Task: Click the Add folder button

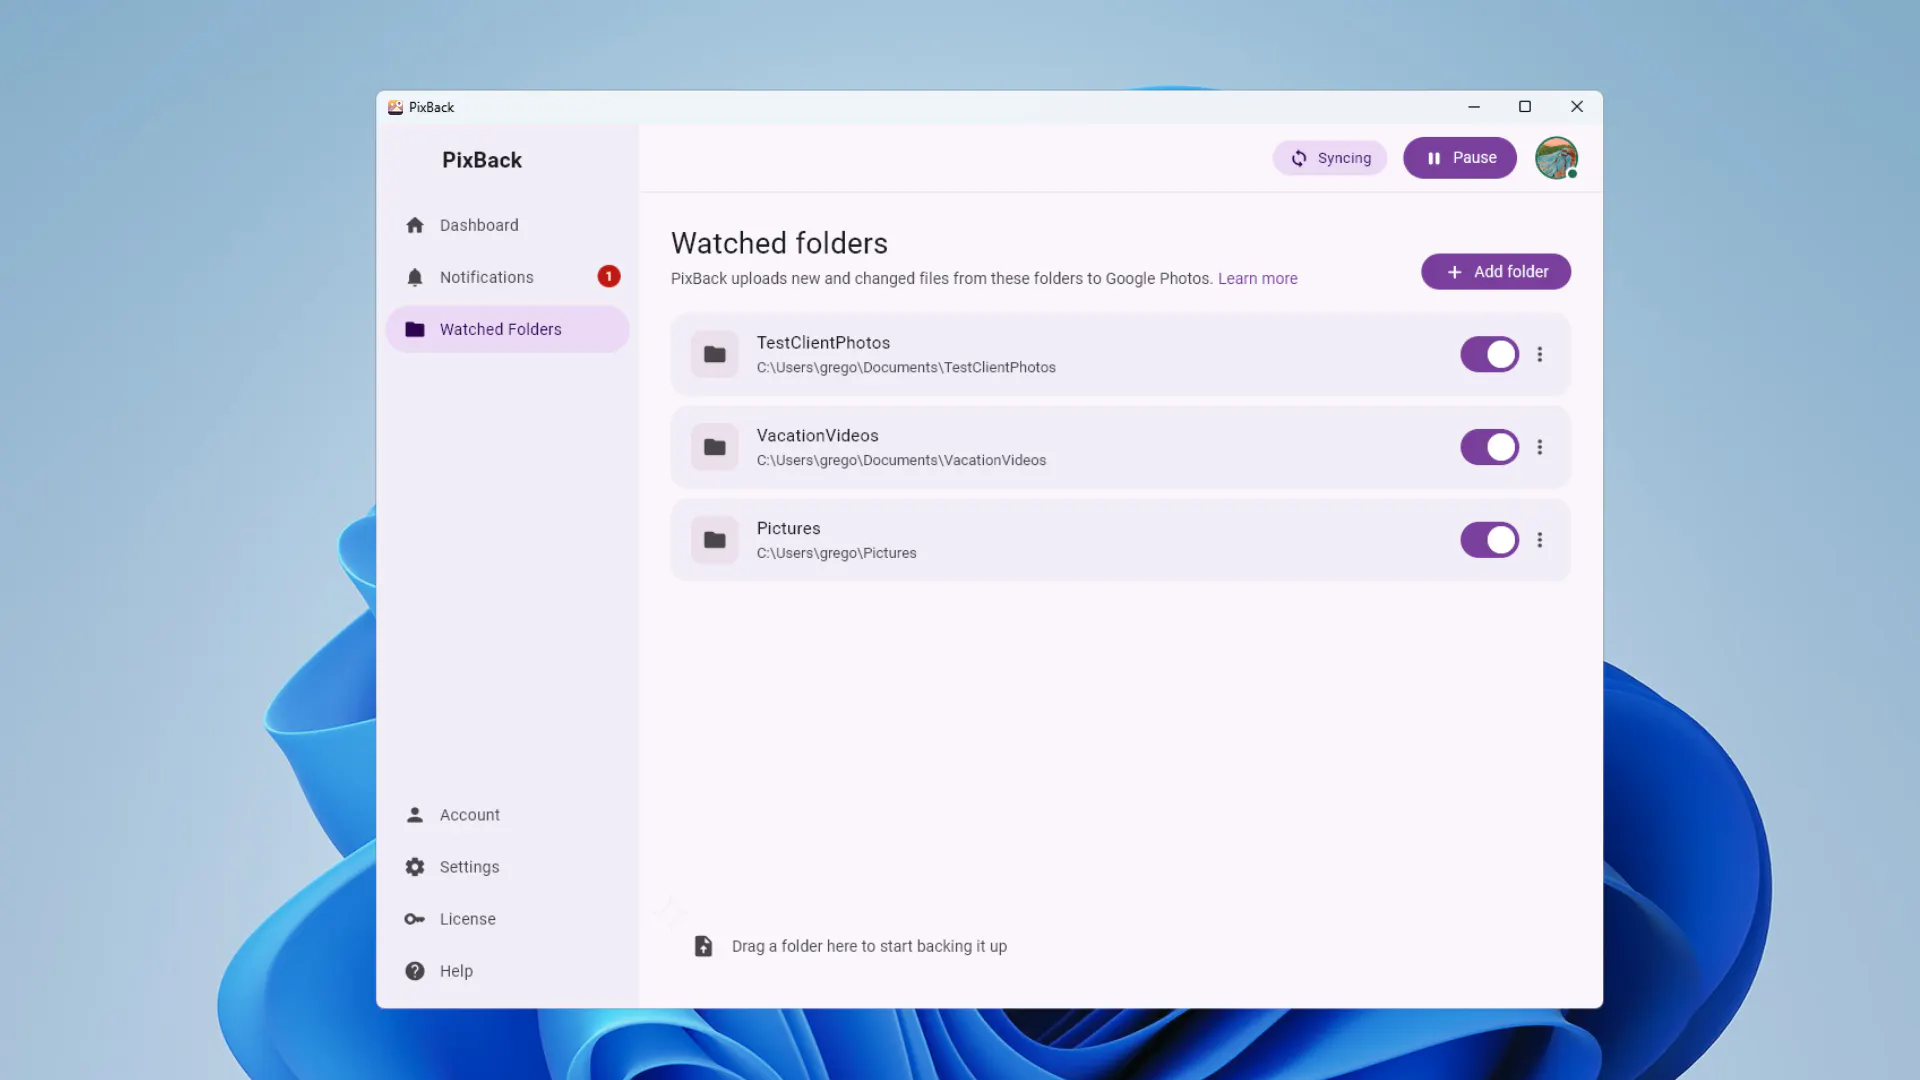Action: 1496,272
